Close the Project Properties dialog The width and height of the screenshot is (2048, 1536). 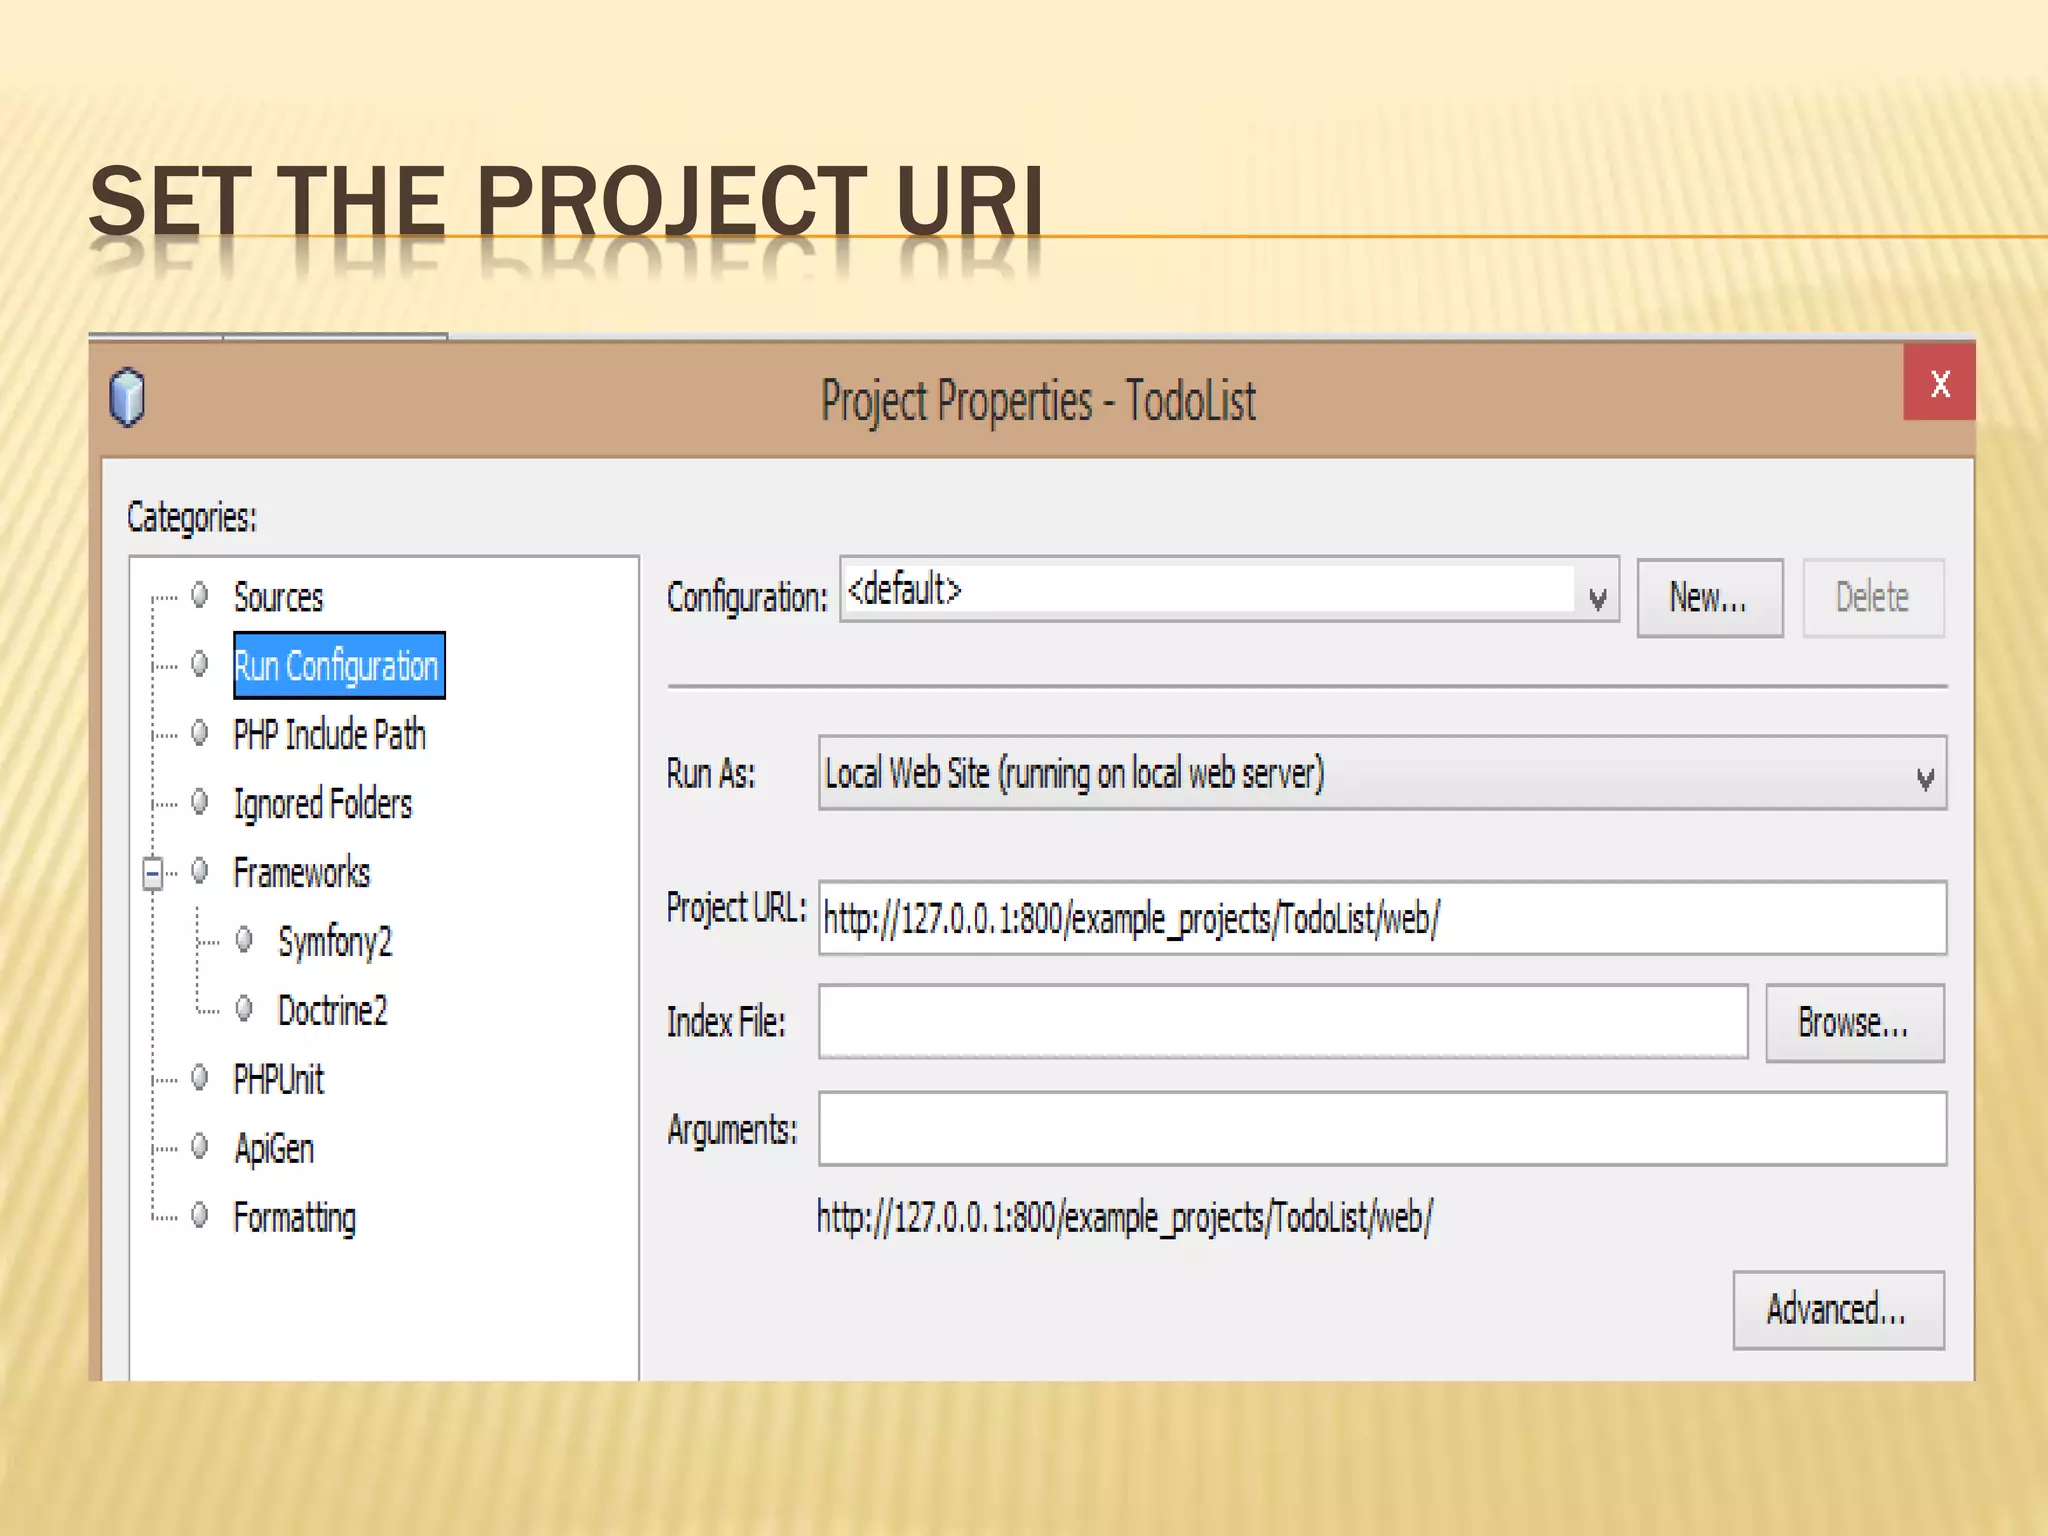[1939, 383]
